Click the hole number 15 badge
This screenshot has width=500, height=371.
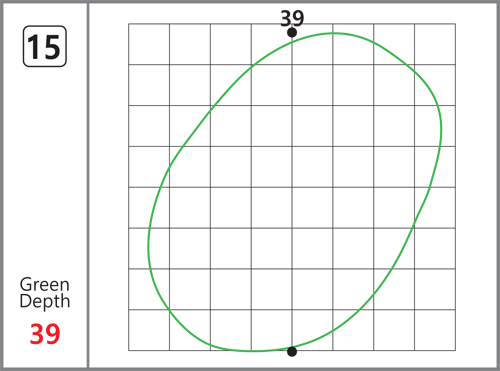45,46
